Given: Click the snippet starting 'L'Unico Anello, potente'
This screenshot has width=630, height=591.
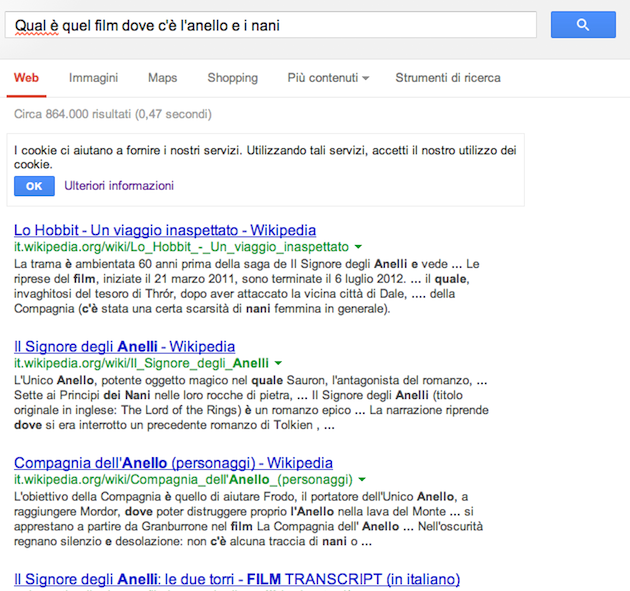Looking at the screenshot, I should pos(251,403).
